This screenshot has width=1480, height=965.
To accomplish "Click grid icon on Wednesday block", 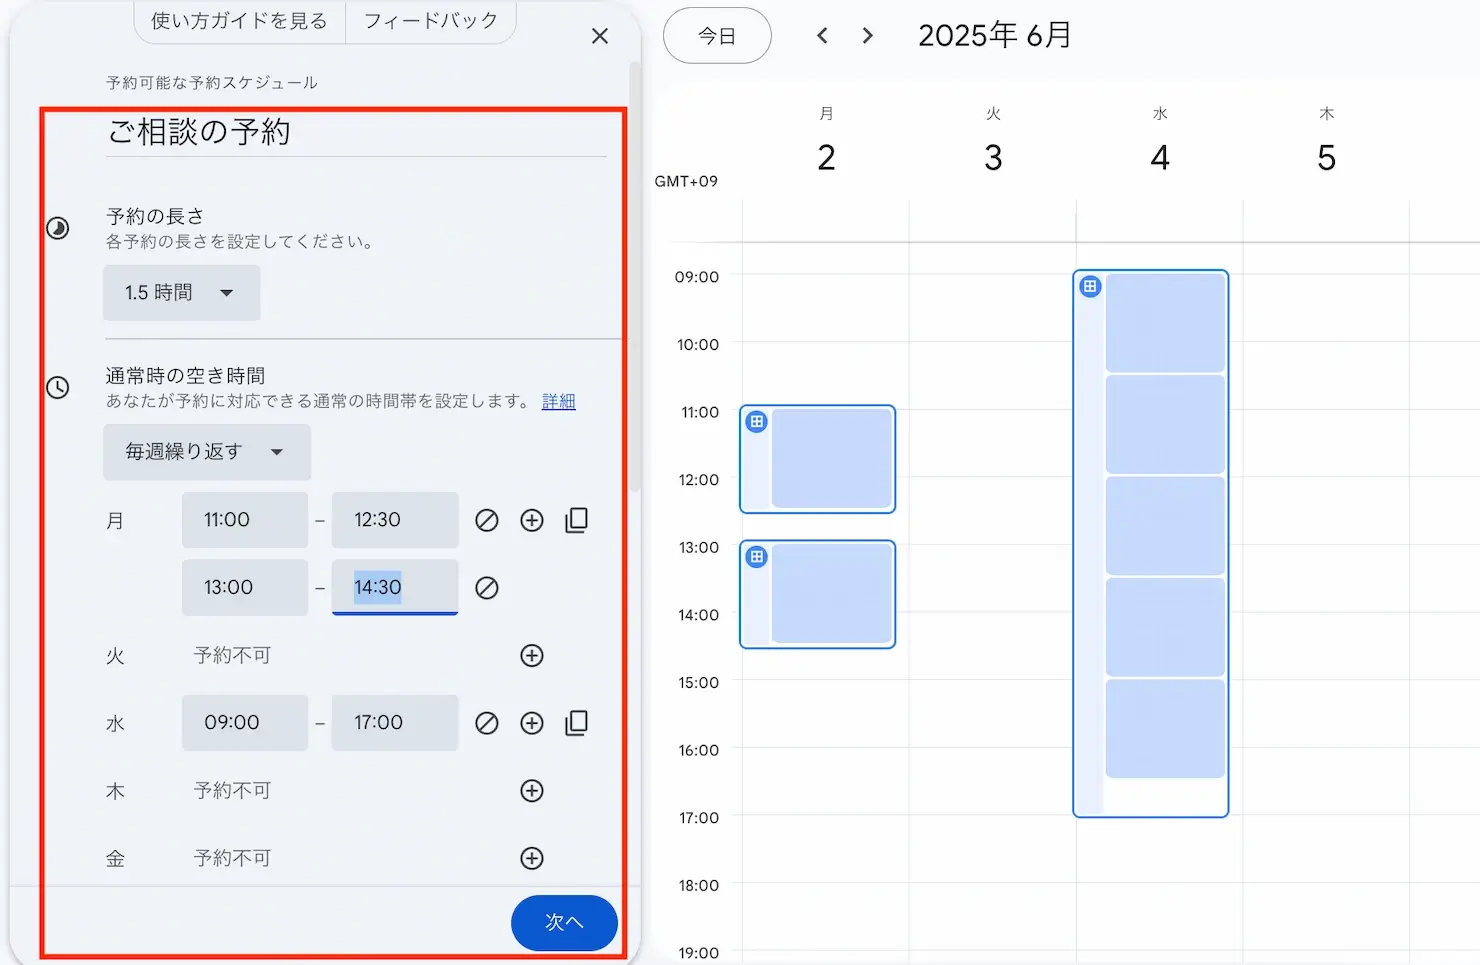I will (x=1090, y=287).
